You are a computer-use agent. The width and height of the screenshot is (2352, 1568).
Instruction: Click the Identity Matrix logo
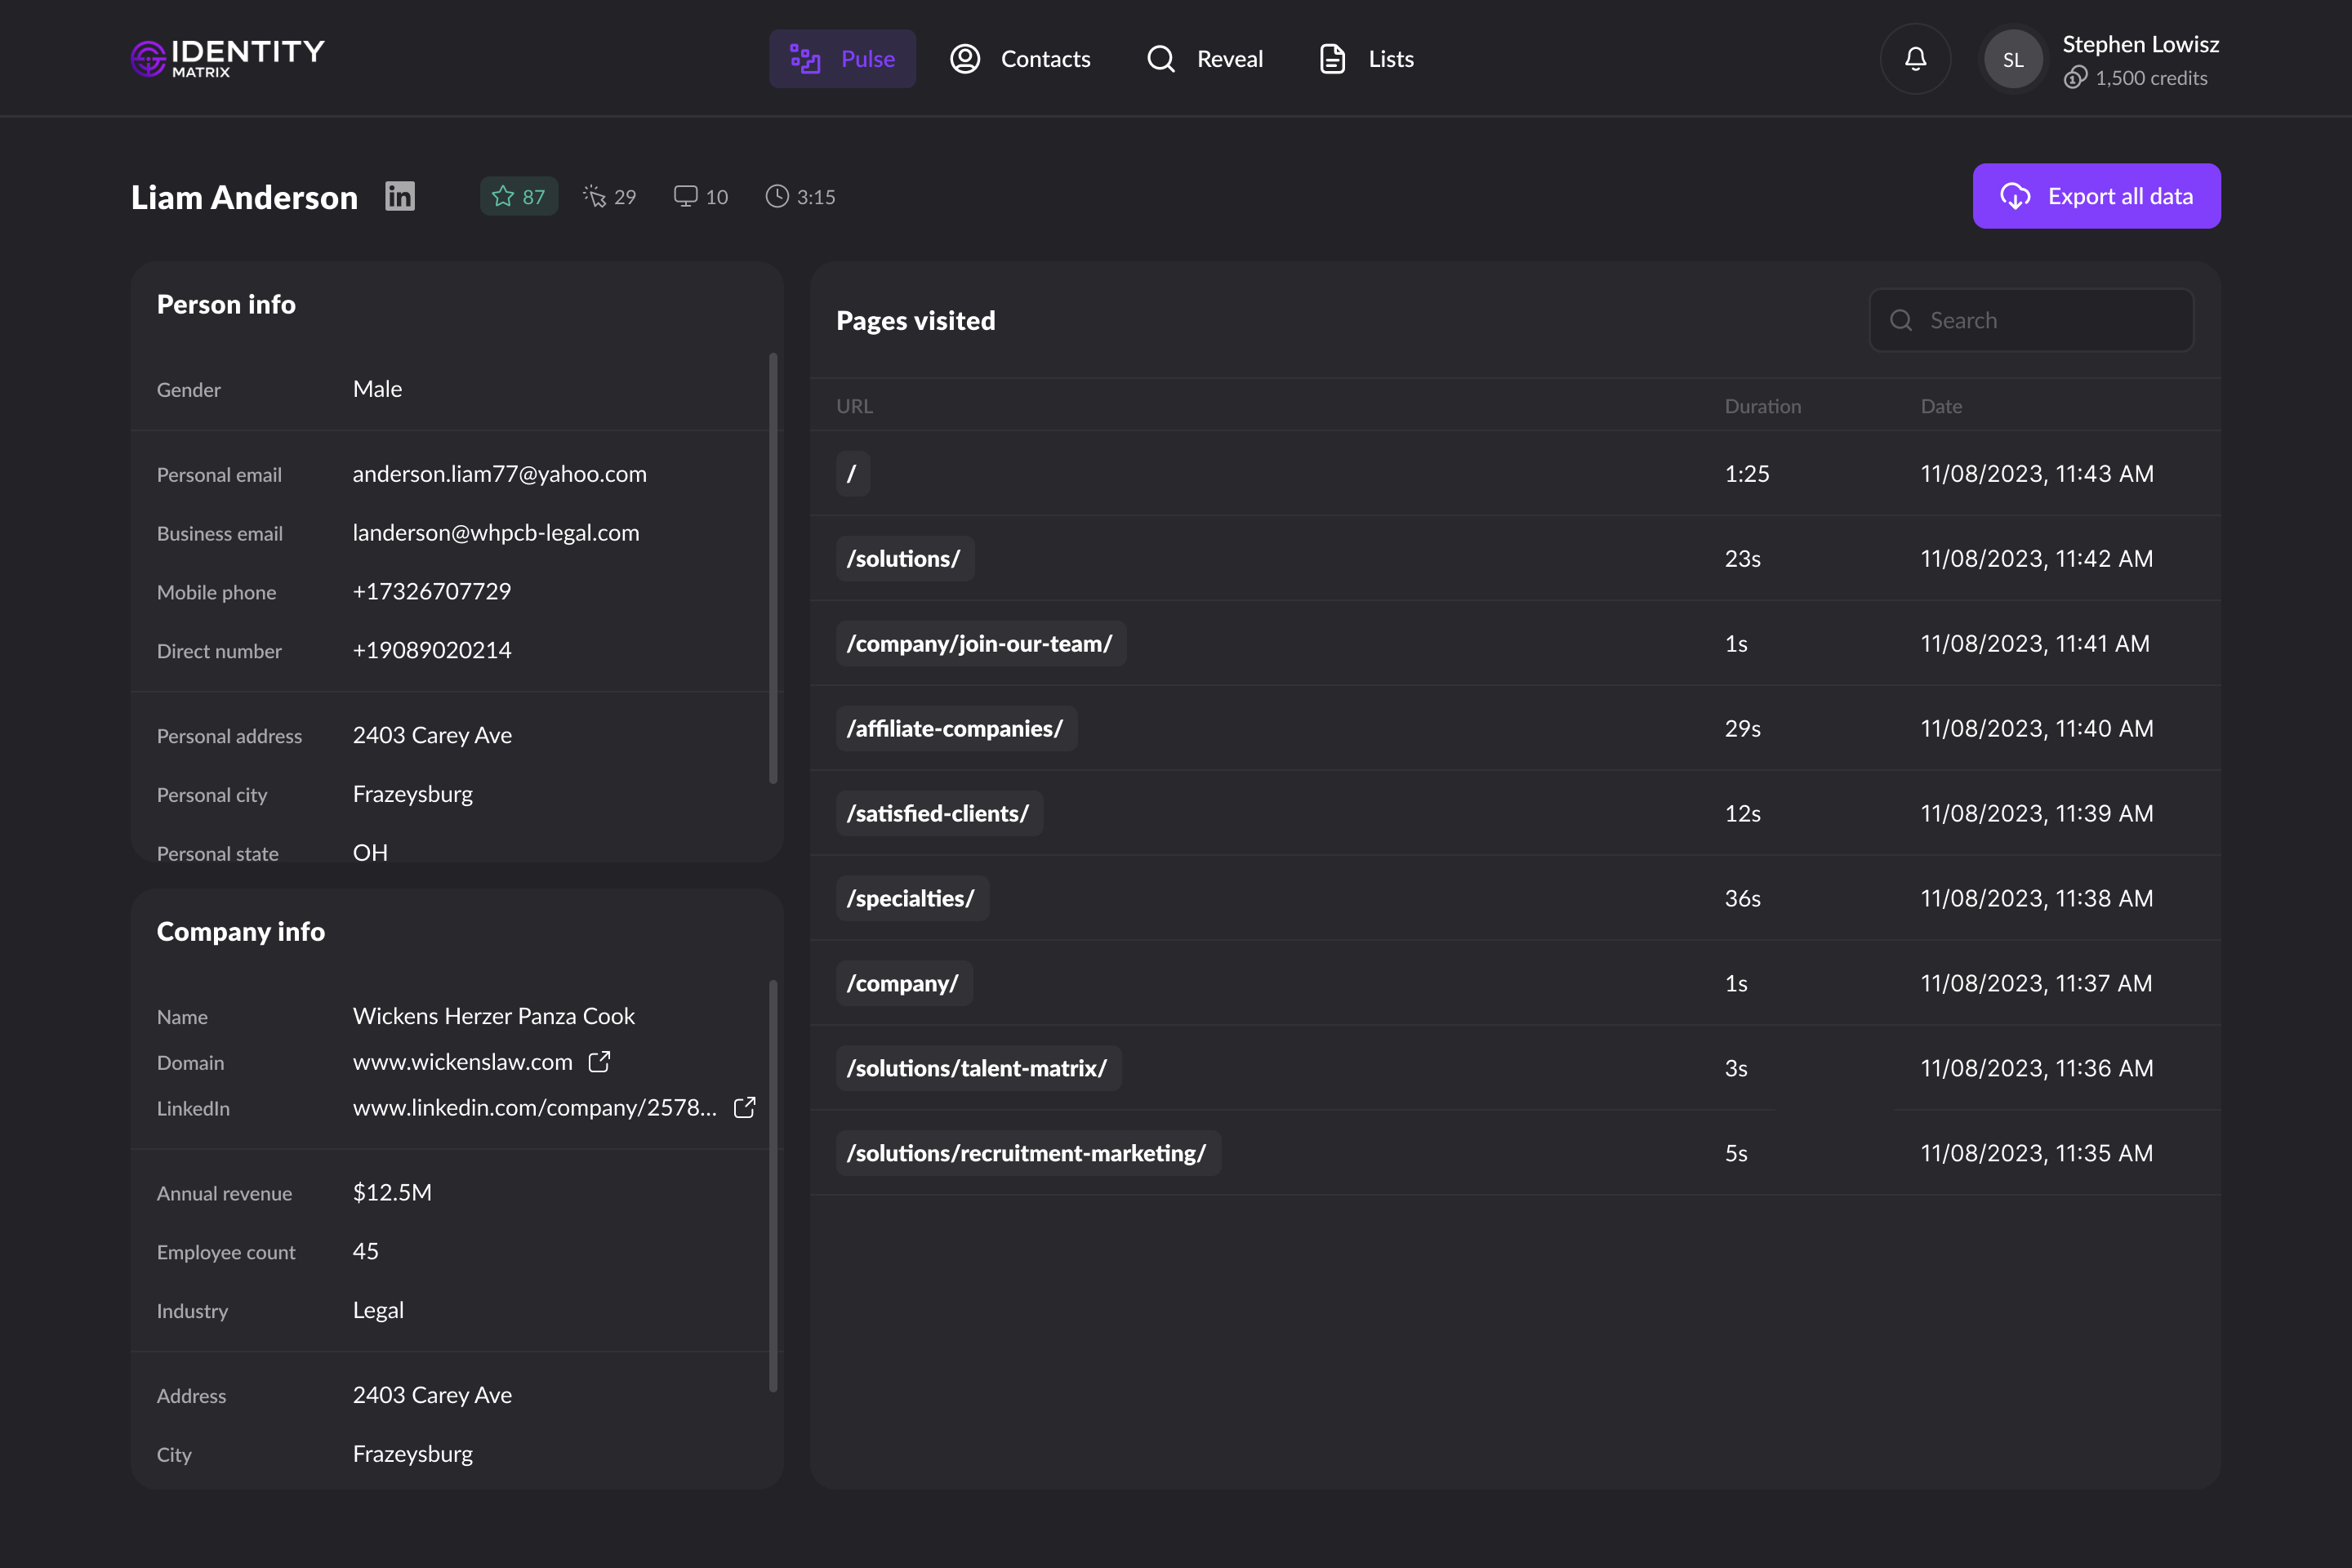pyautogui.click(x=228, y=58)
